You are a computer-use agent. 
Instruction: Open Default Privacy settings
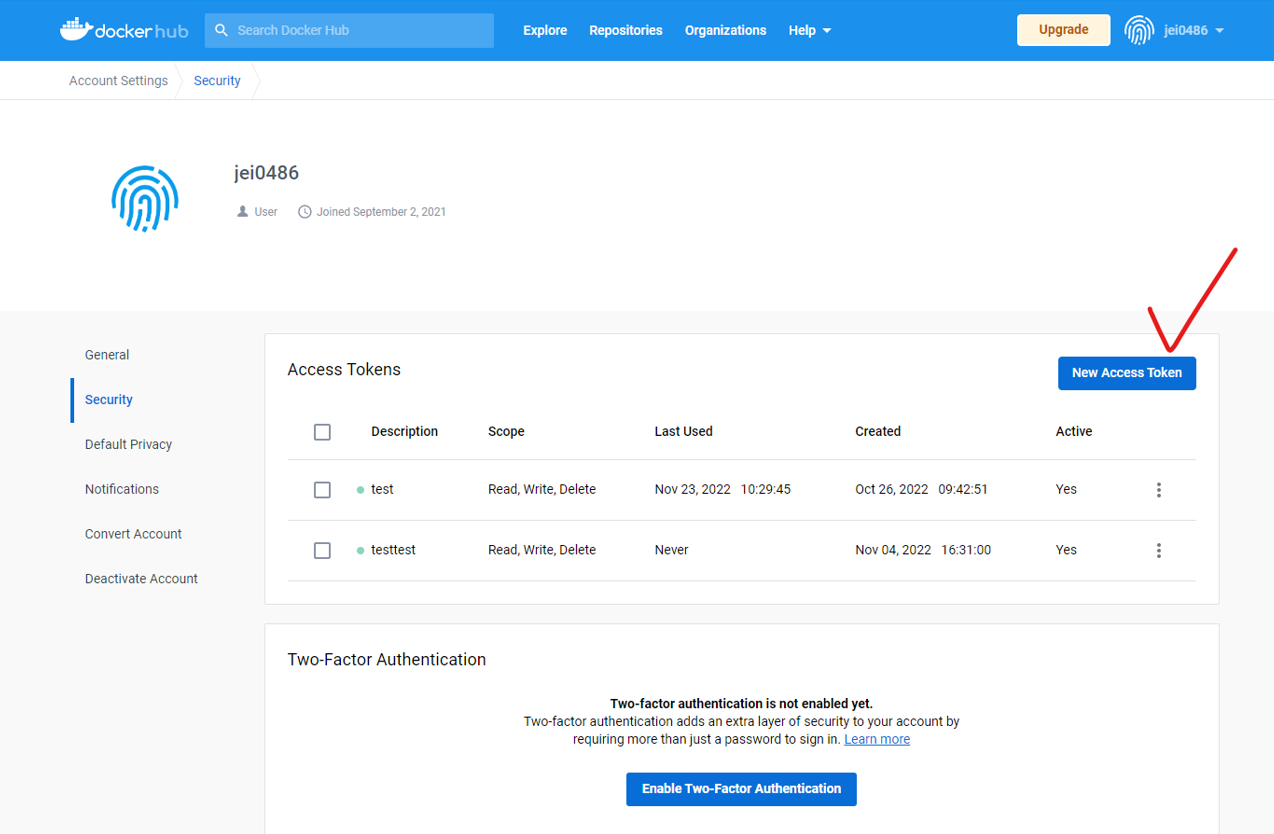[x=128, y=444]
